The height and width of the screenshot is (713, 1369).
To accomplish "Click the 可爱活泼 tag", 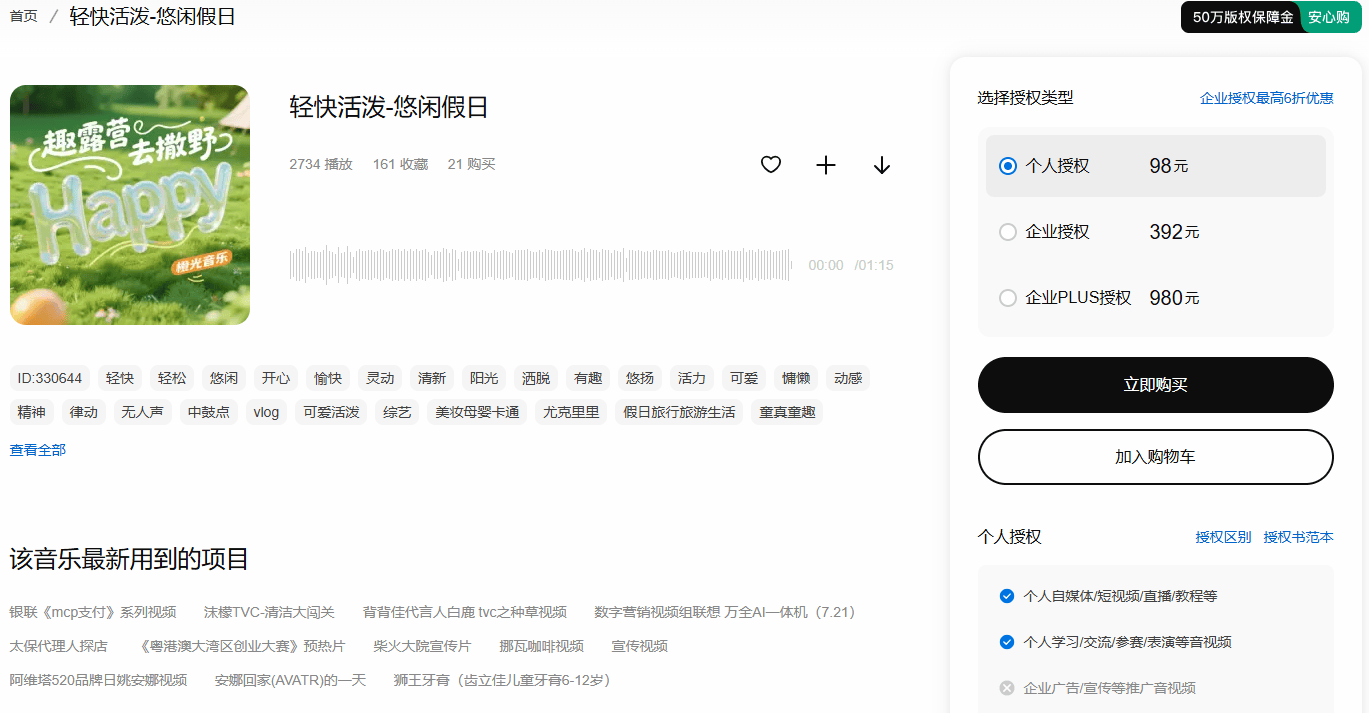I will tap(331, 412).
